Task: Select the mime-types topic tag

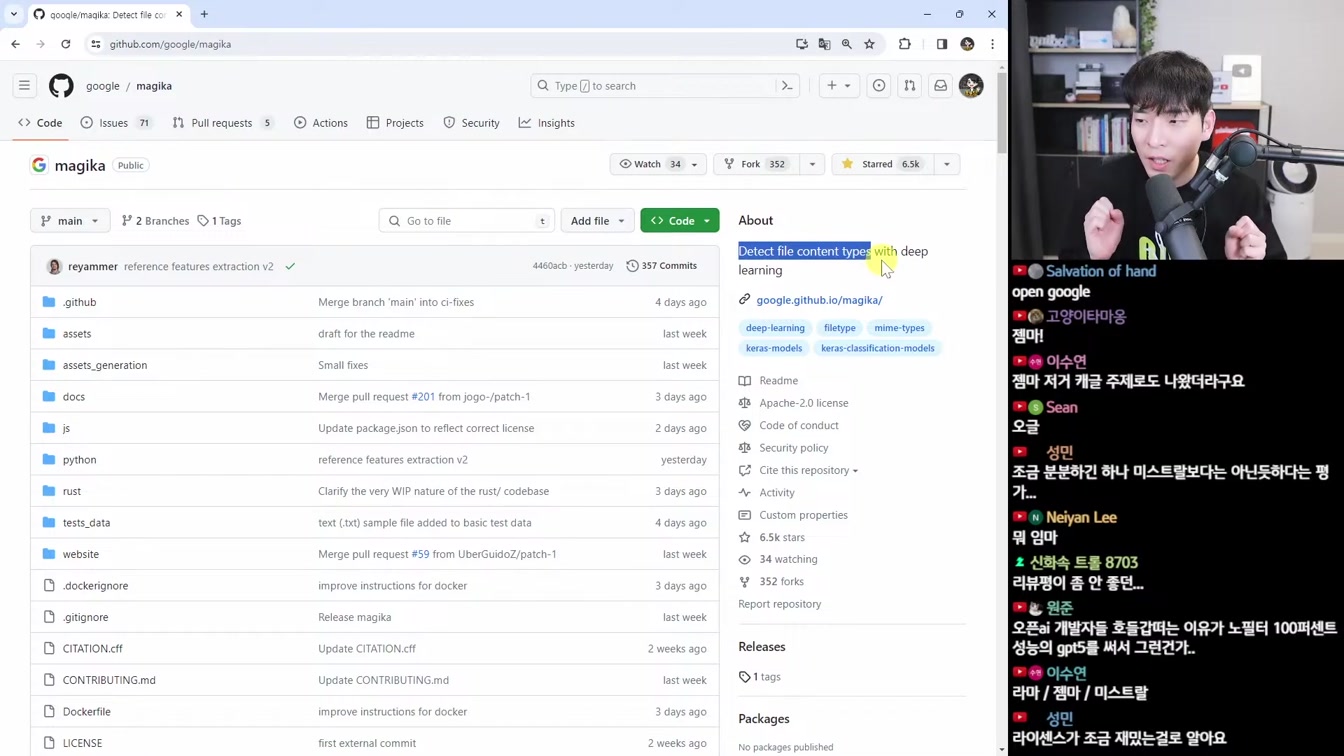Action: [899, 328]
